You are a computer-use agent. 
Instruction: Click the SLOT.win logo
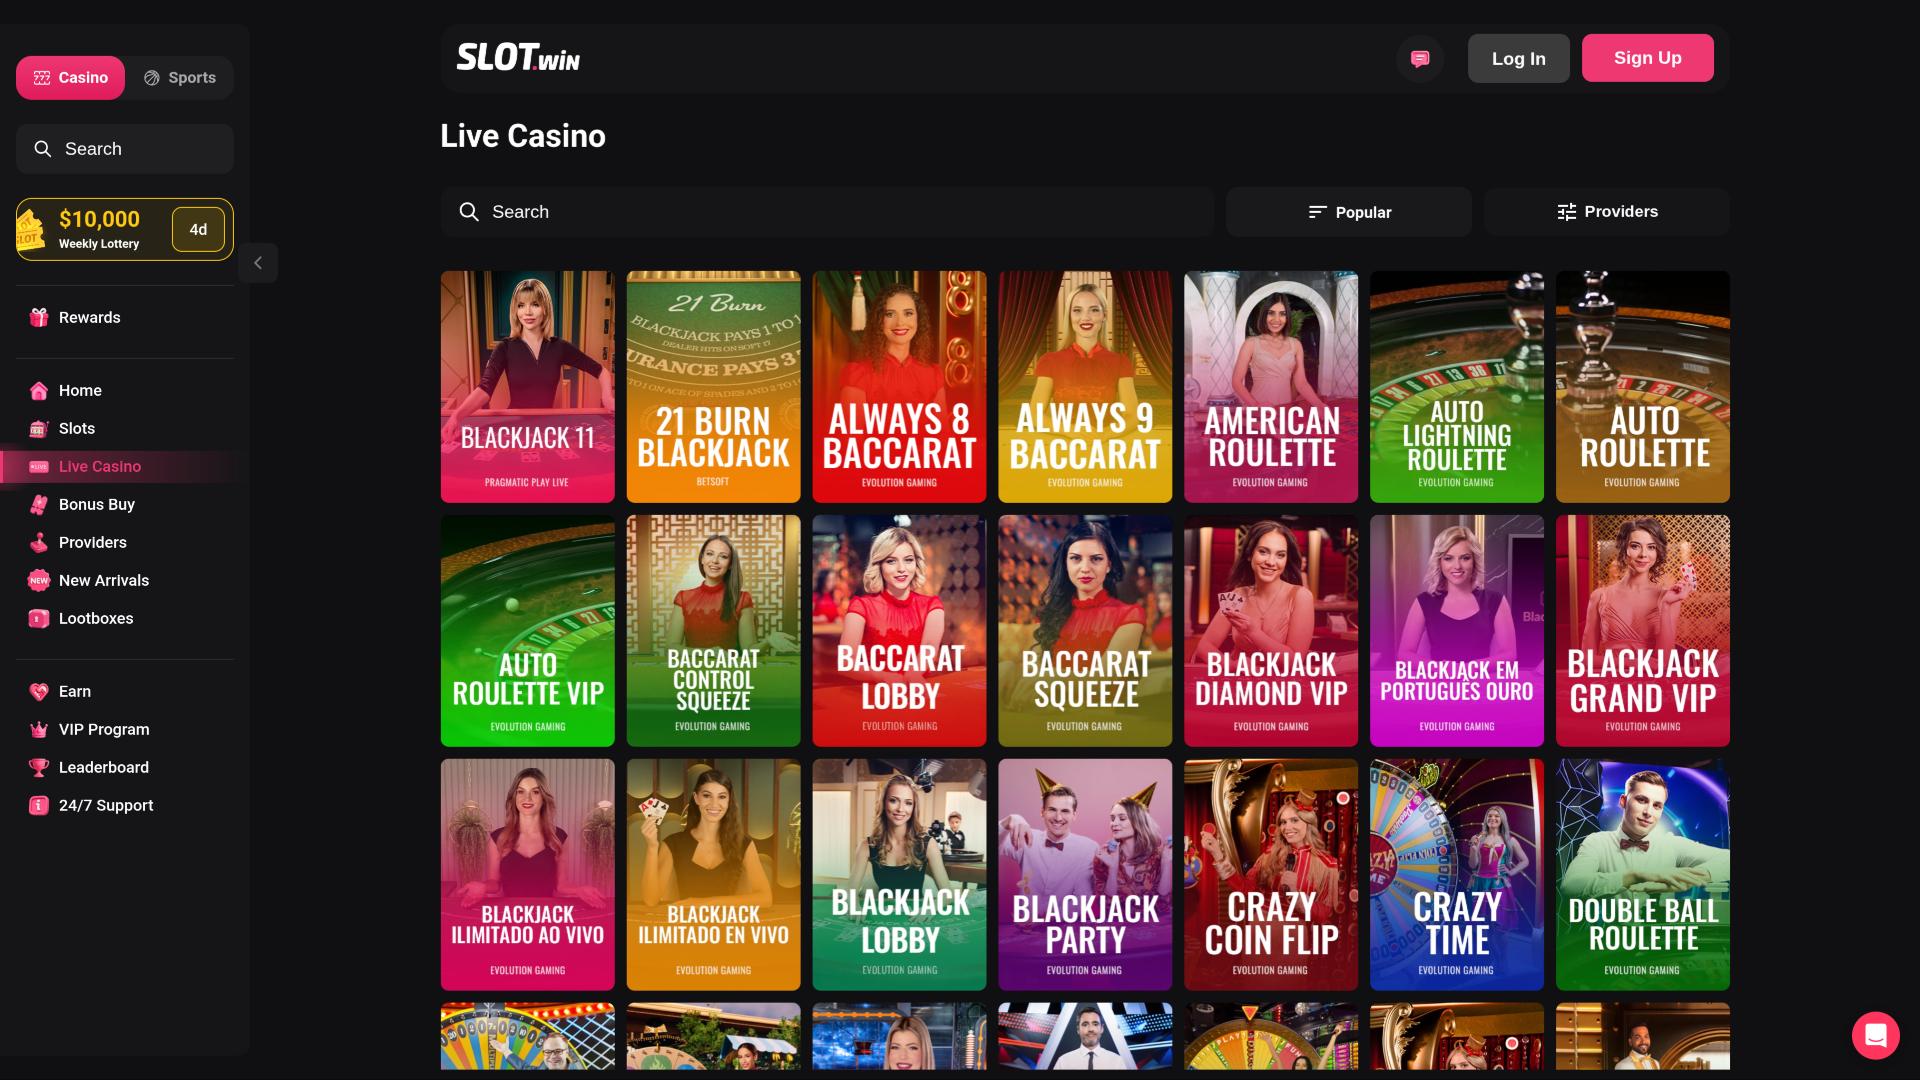coord(518,58)
